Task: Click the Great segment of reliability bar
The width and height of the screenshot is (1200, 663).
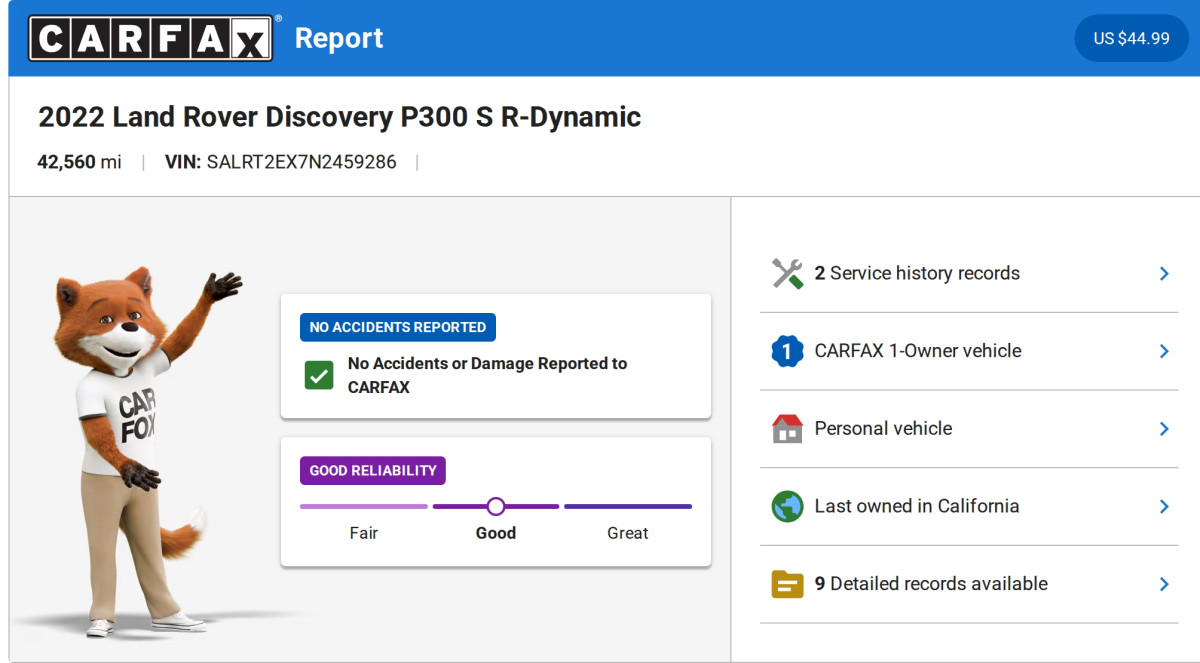Action: point(627,507)
